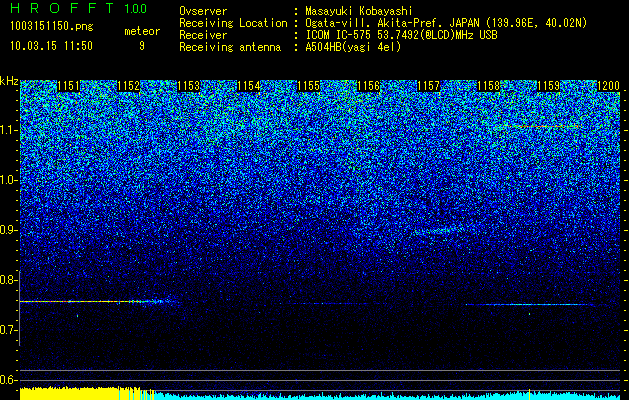The width and height of the screenshot is (629, 400).
Task: Click the gray vertical bar at left axis
Action: click(20, 308)
